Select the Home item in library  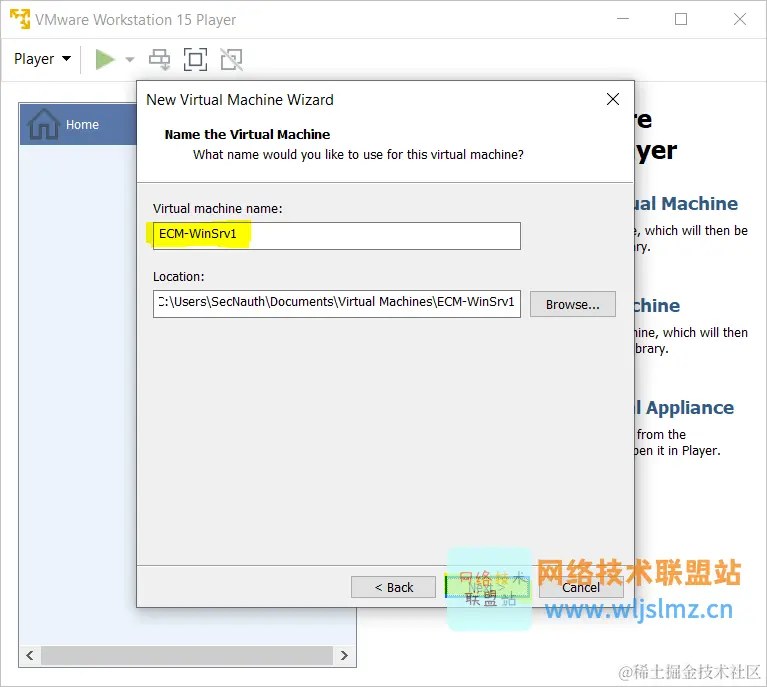[78, 124]
